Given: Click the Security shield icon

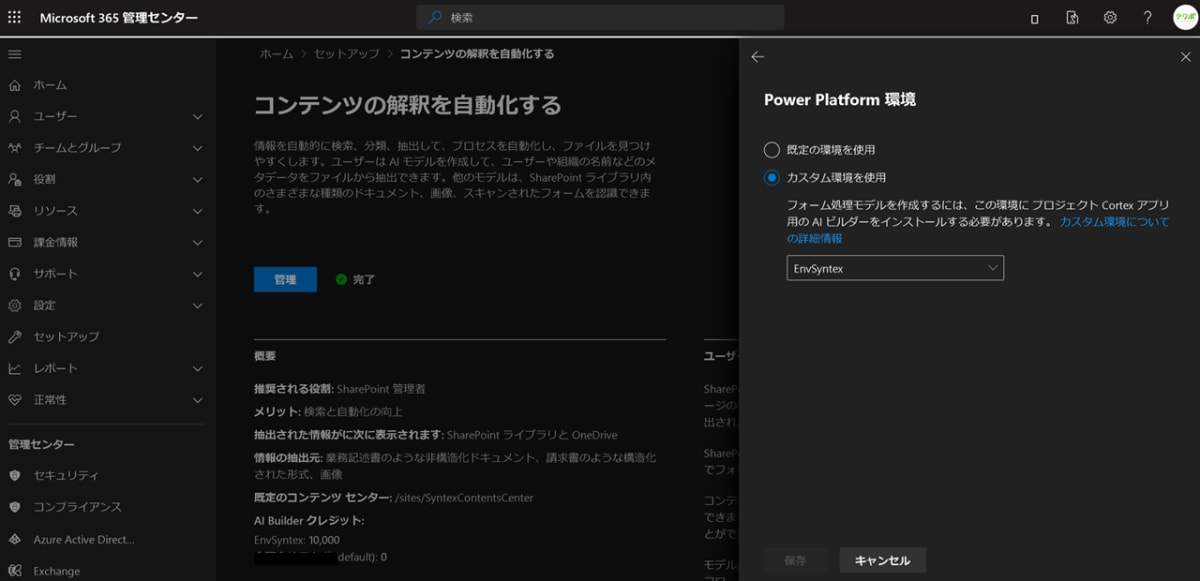Looking at the screenshot, I should click(14, 475).
